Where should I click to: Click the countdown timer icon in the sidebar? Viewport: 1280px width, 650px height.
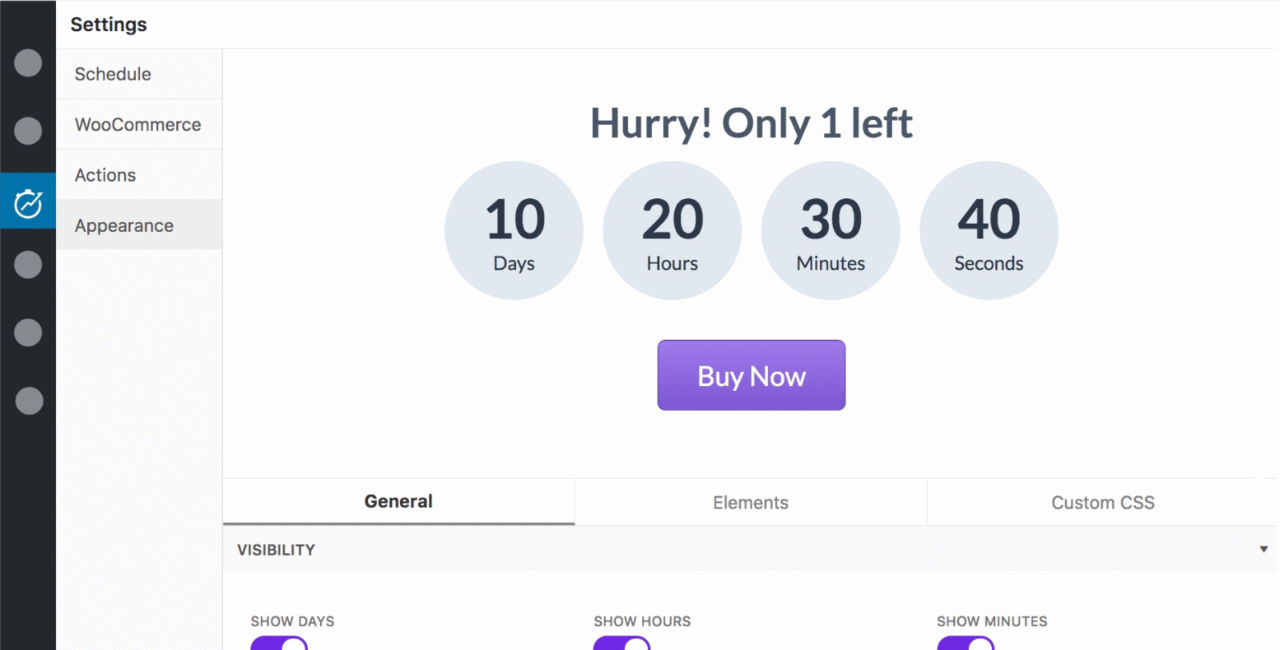pos(28,202)
